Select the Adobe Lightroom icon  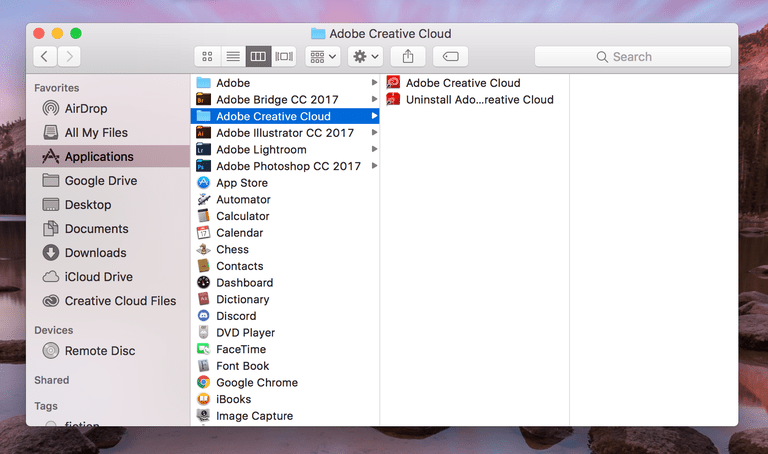point(203,149)
